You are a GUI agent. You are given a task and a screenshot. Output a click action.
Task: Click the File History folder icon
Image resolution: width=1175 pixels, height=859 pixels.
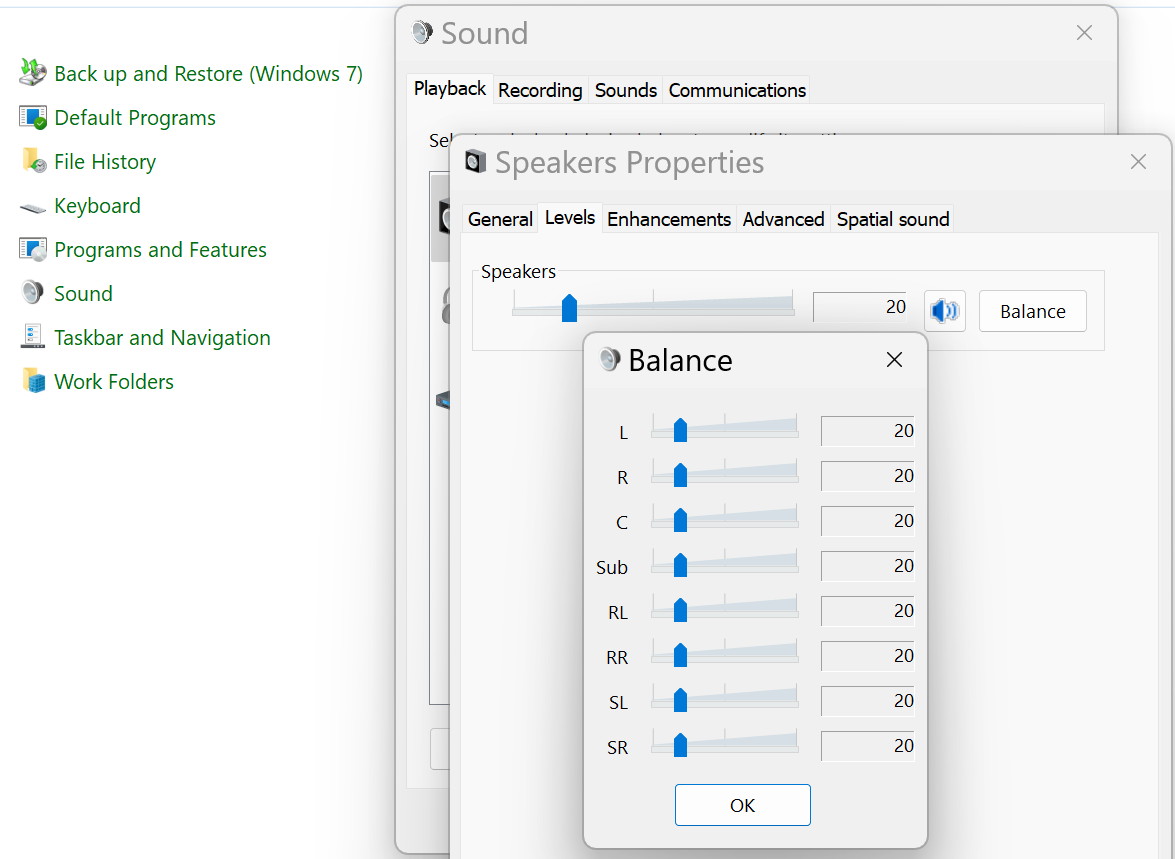33,161
